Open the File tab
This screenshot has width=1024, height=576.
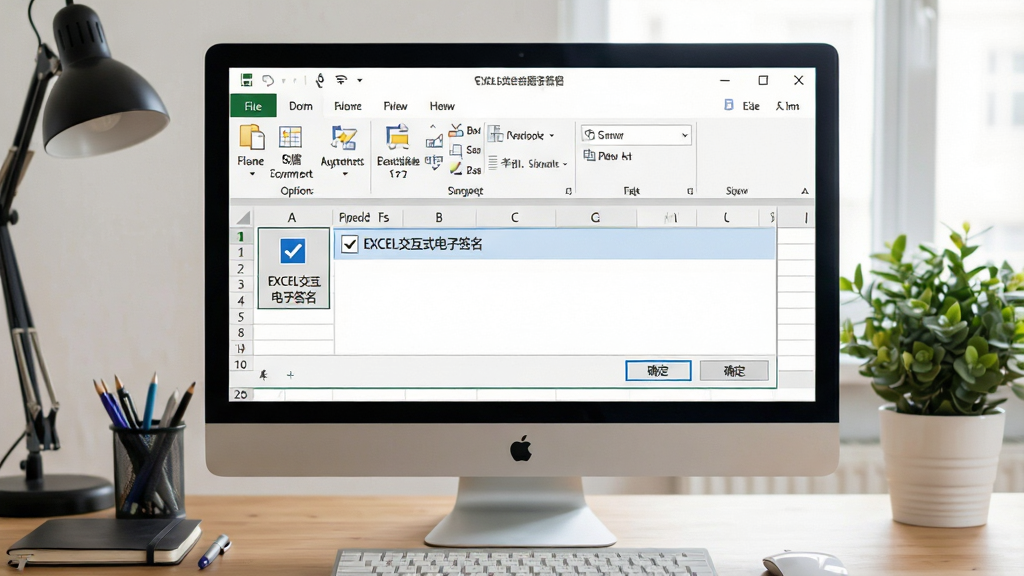[x=253, y=106]
